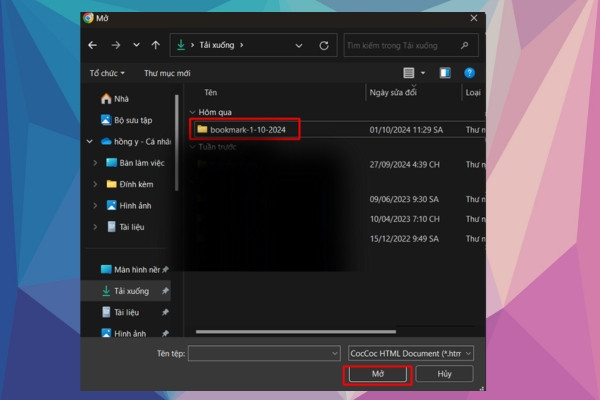Viewport: 600px width, 400px height.
Task: Open the view options dropdown arrow
Action: click(x=423, y=73)
